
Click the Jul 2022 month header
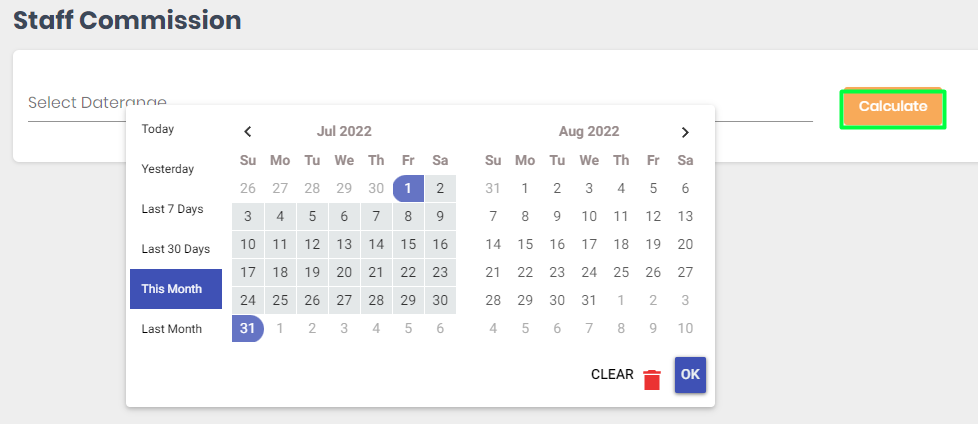pos(344,132)
